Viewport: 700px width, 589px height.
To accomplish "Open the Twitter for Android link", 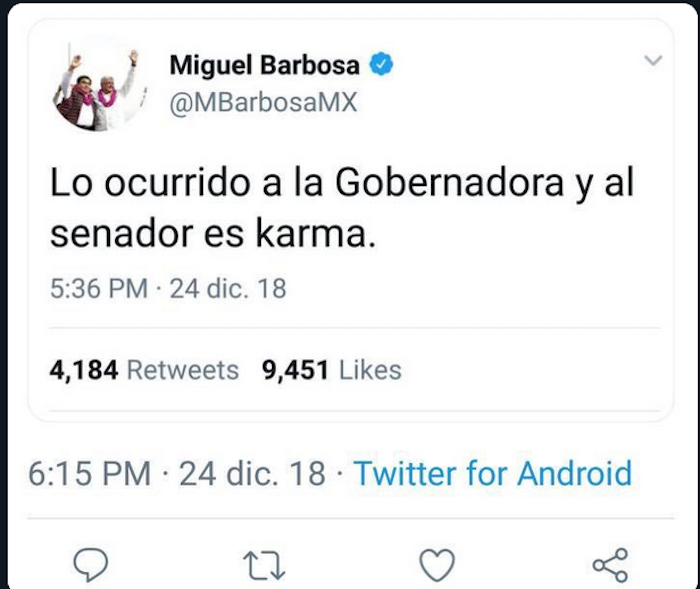I will click(x=493, y=473).
